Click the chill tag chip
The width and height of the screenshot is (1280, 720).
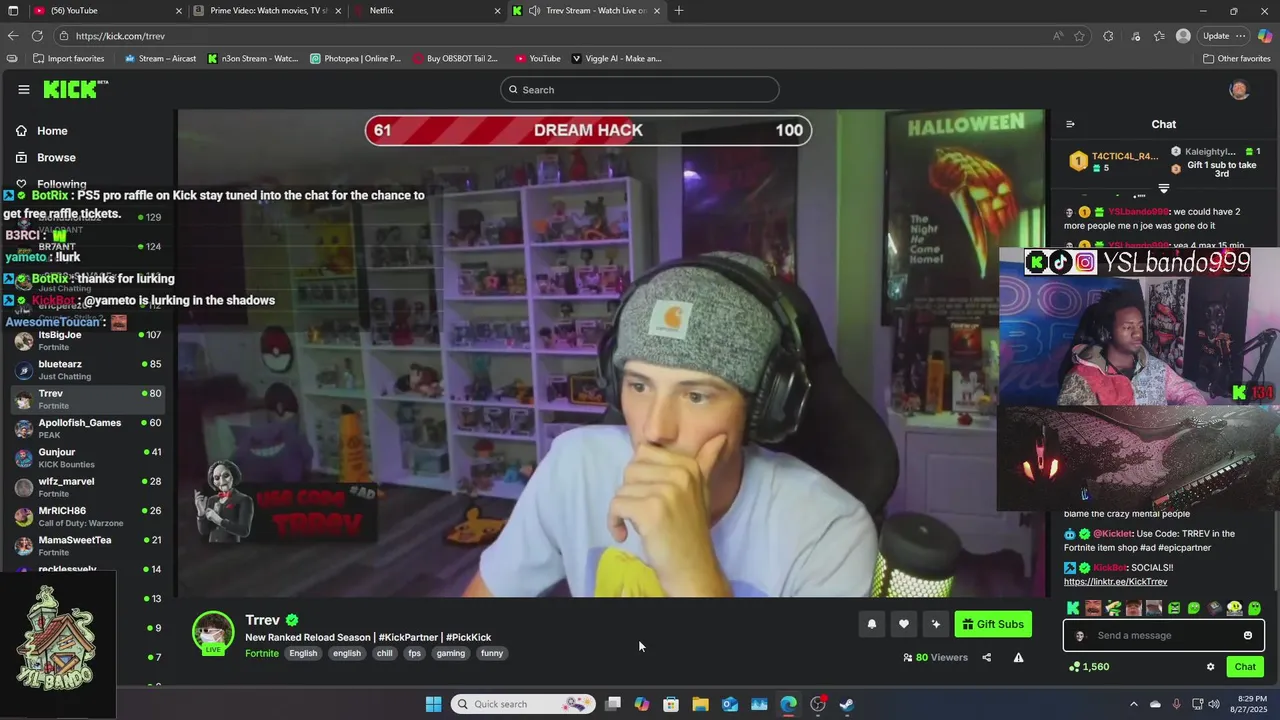(384, 653)
